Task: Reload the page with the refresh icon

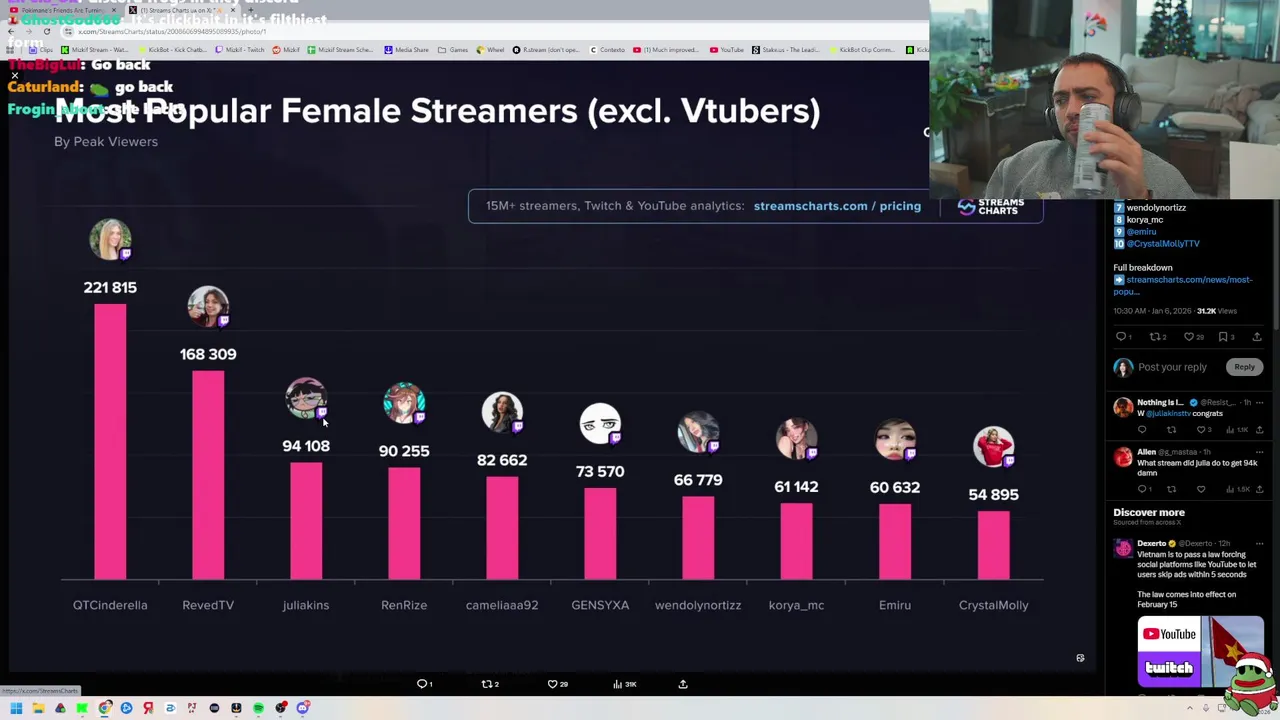Action: (46, 31)
